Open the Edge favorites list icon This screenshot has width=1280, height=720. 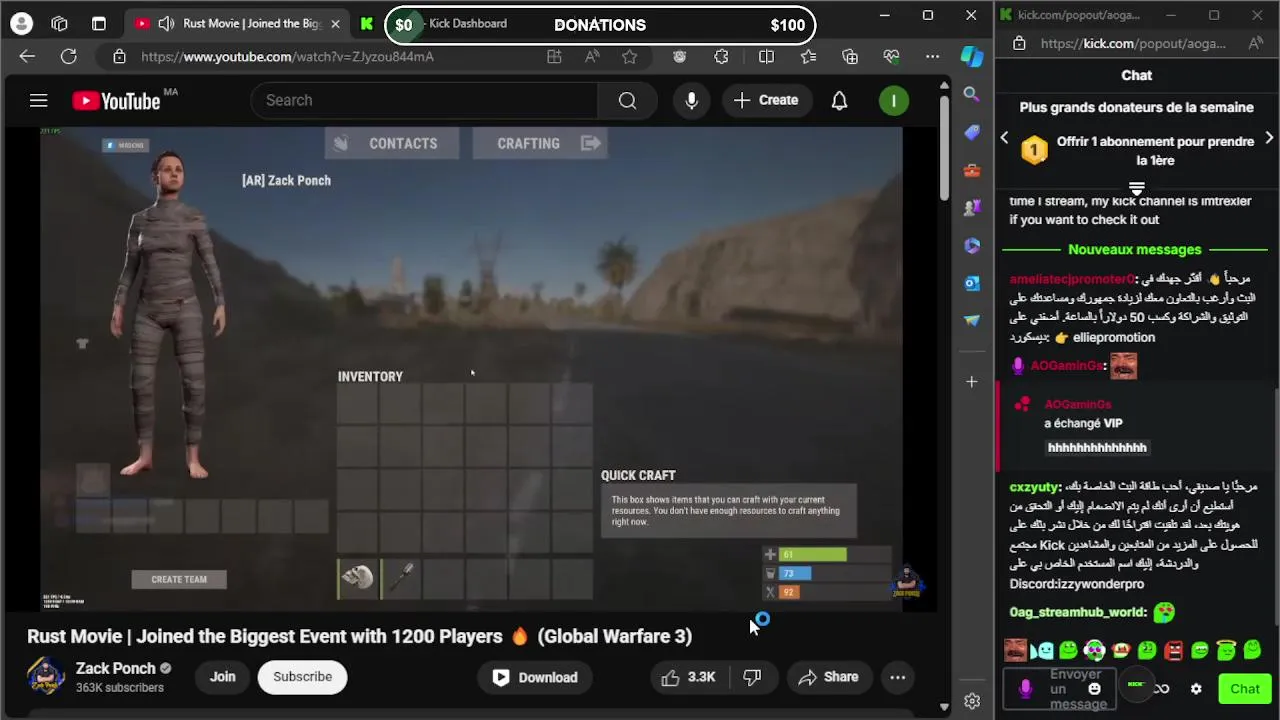coord(808,57)
